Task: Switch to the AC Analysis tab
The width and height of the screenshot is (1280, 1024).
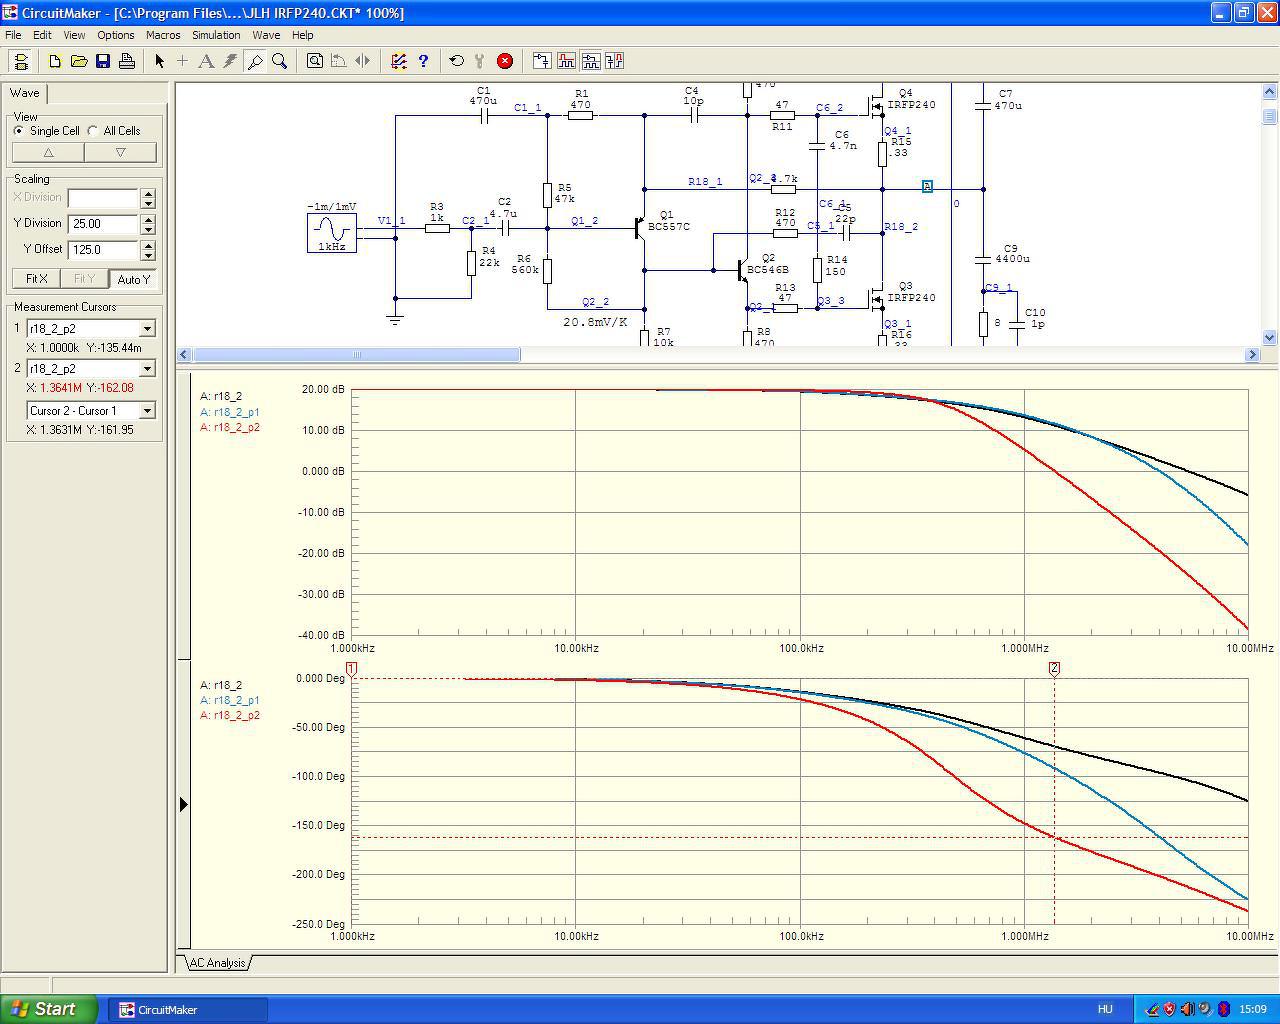Action: (217, 963)
